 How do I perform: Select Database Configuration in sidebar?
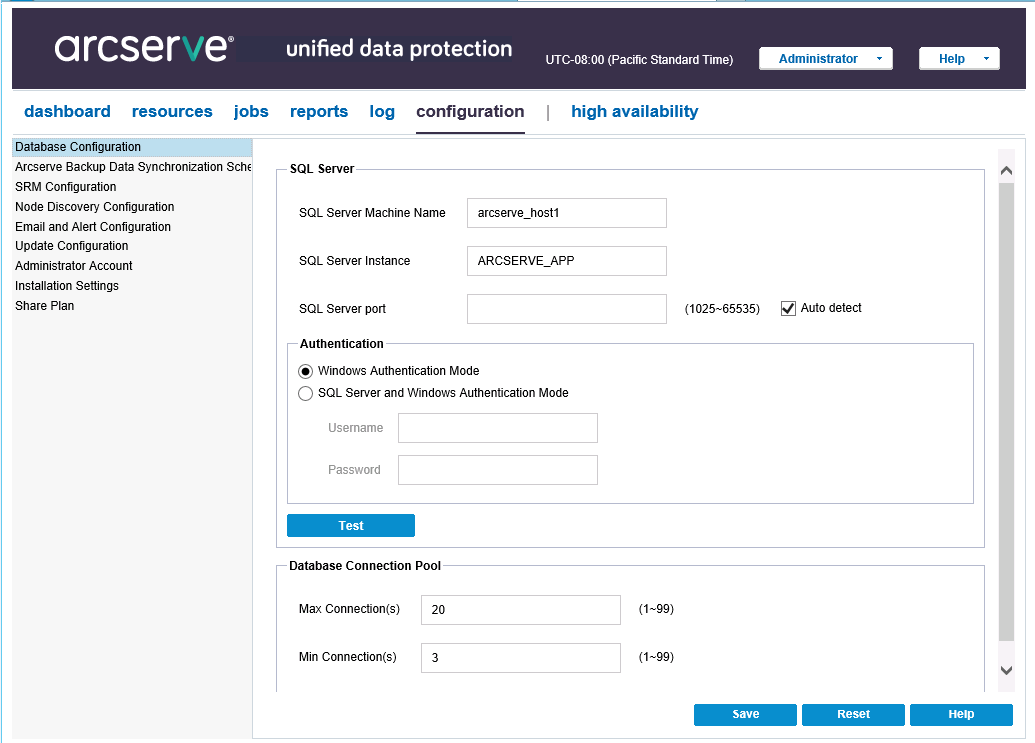tap(132, 147)
